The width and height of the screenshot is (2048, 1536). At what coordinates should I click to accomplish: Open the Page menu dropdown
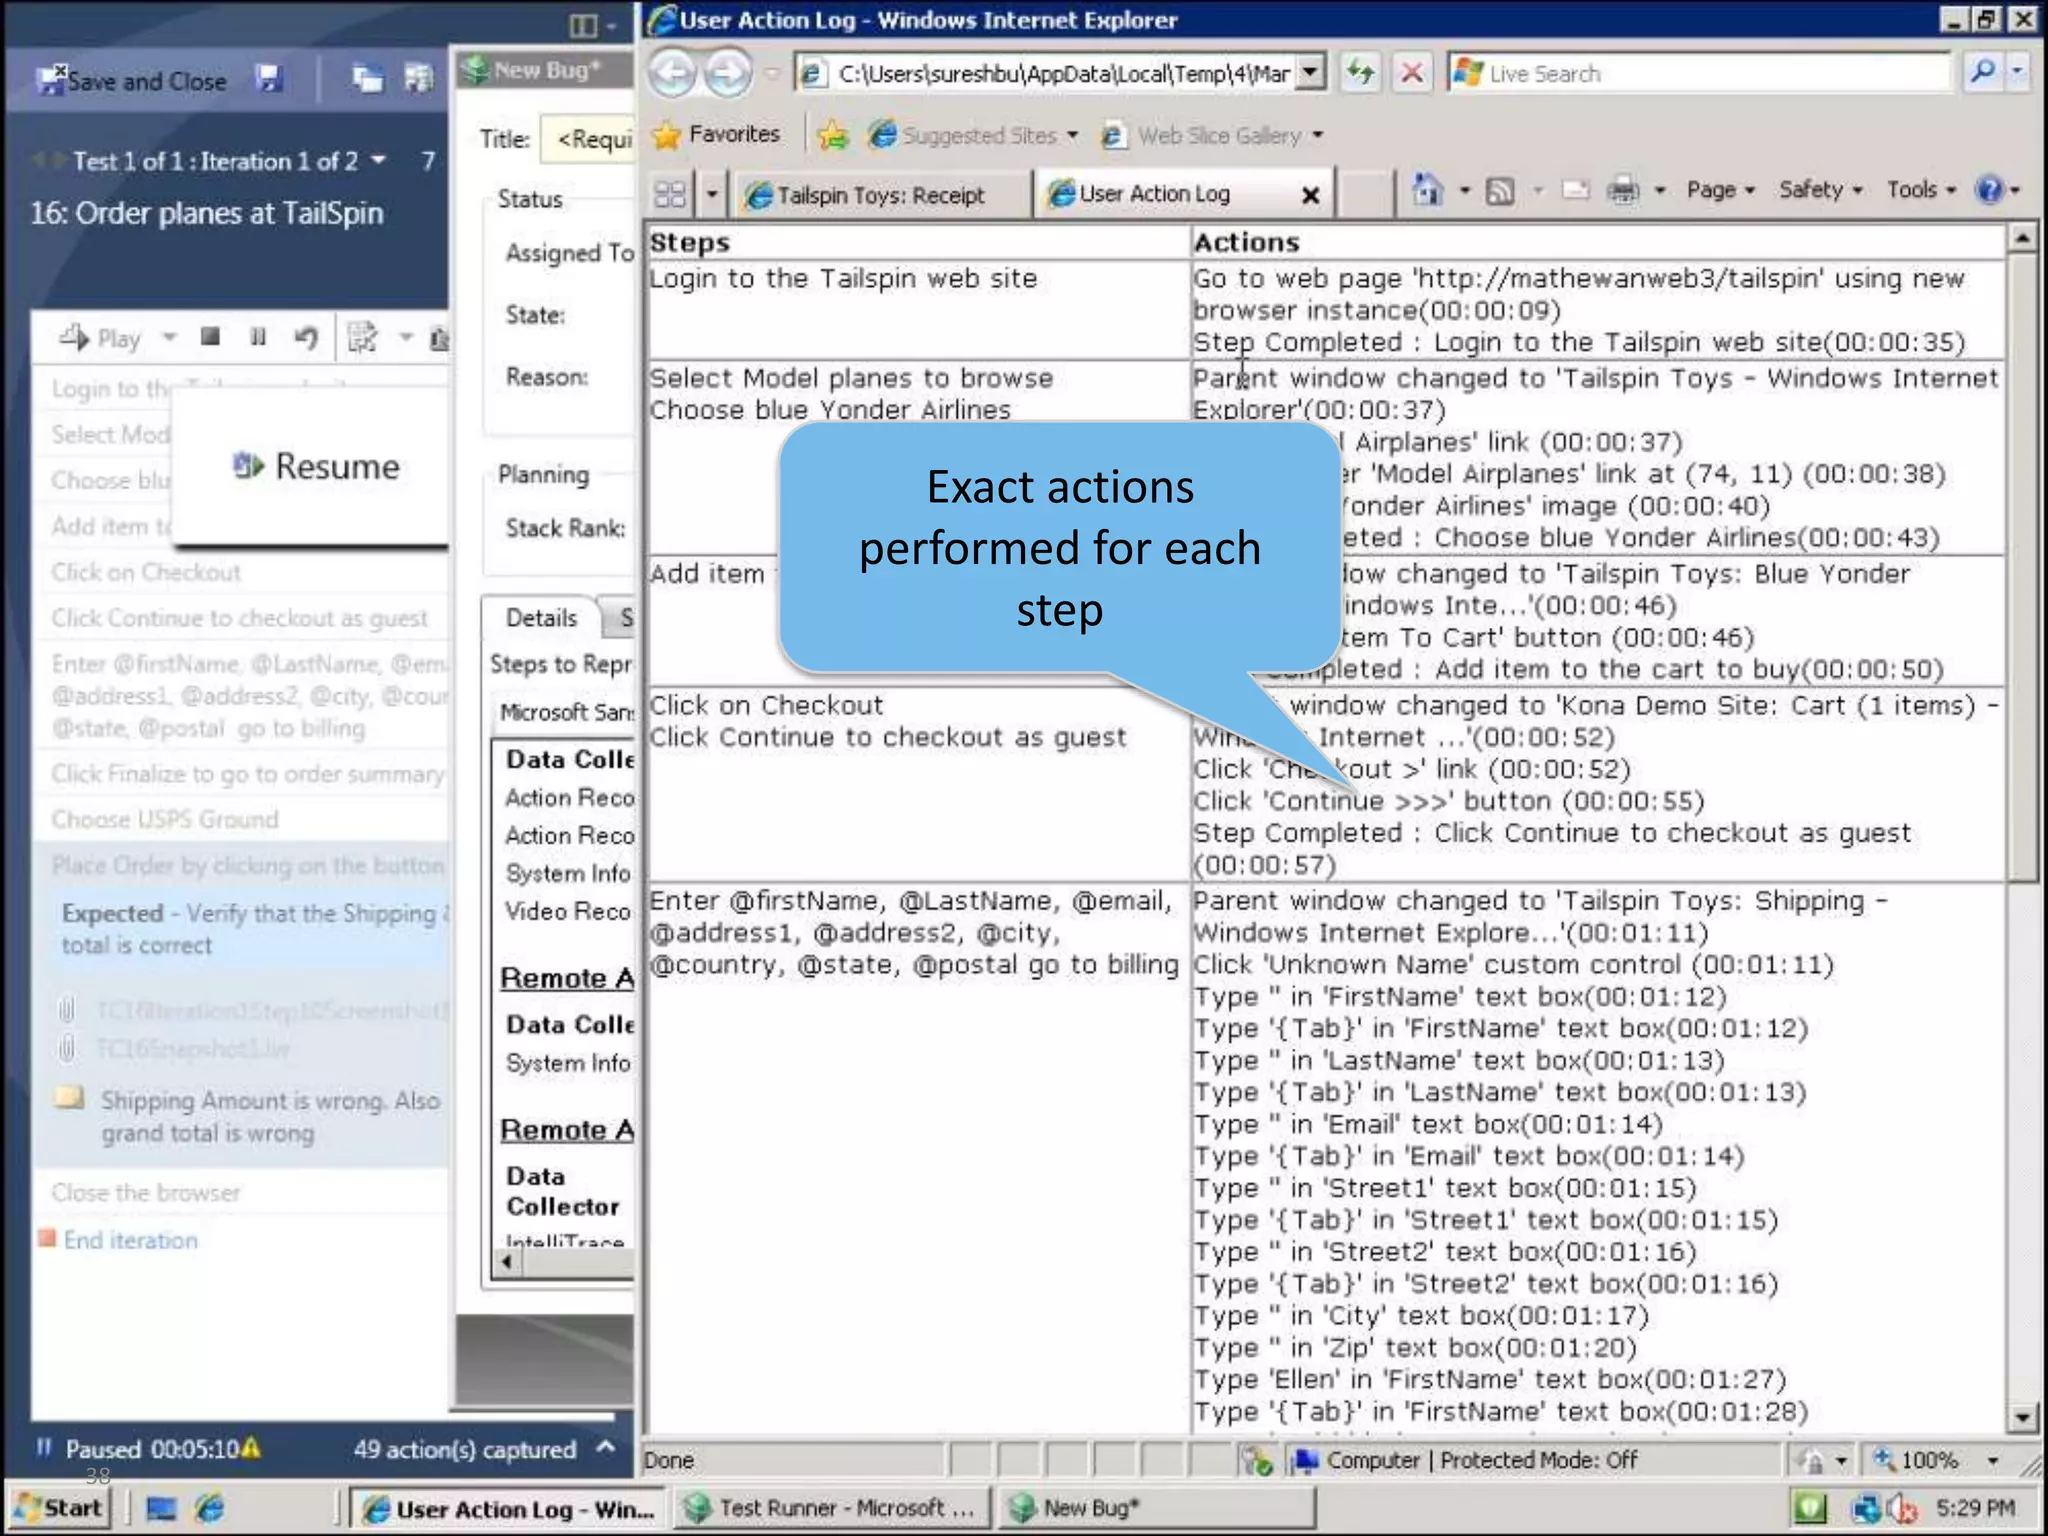pyautogui.click(x=1719, y=189)
